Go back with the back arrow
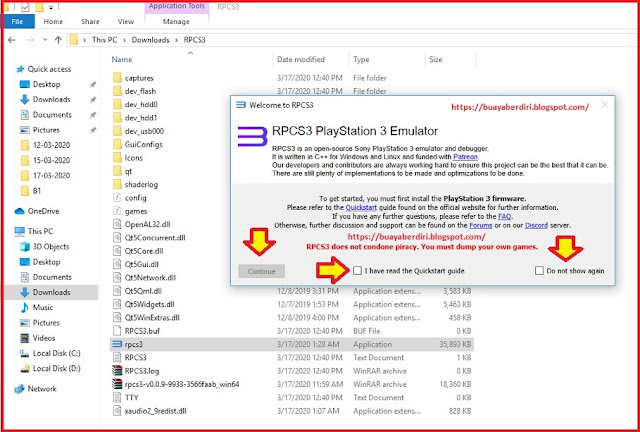The height and width of the screenshot is (432, 640). coord(12,40)
